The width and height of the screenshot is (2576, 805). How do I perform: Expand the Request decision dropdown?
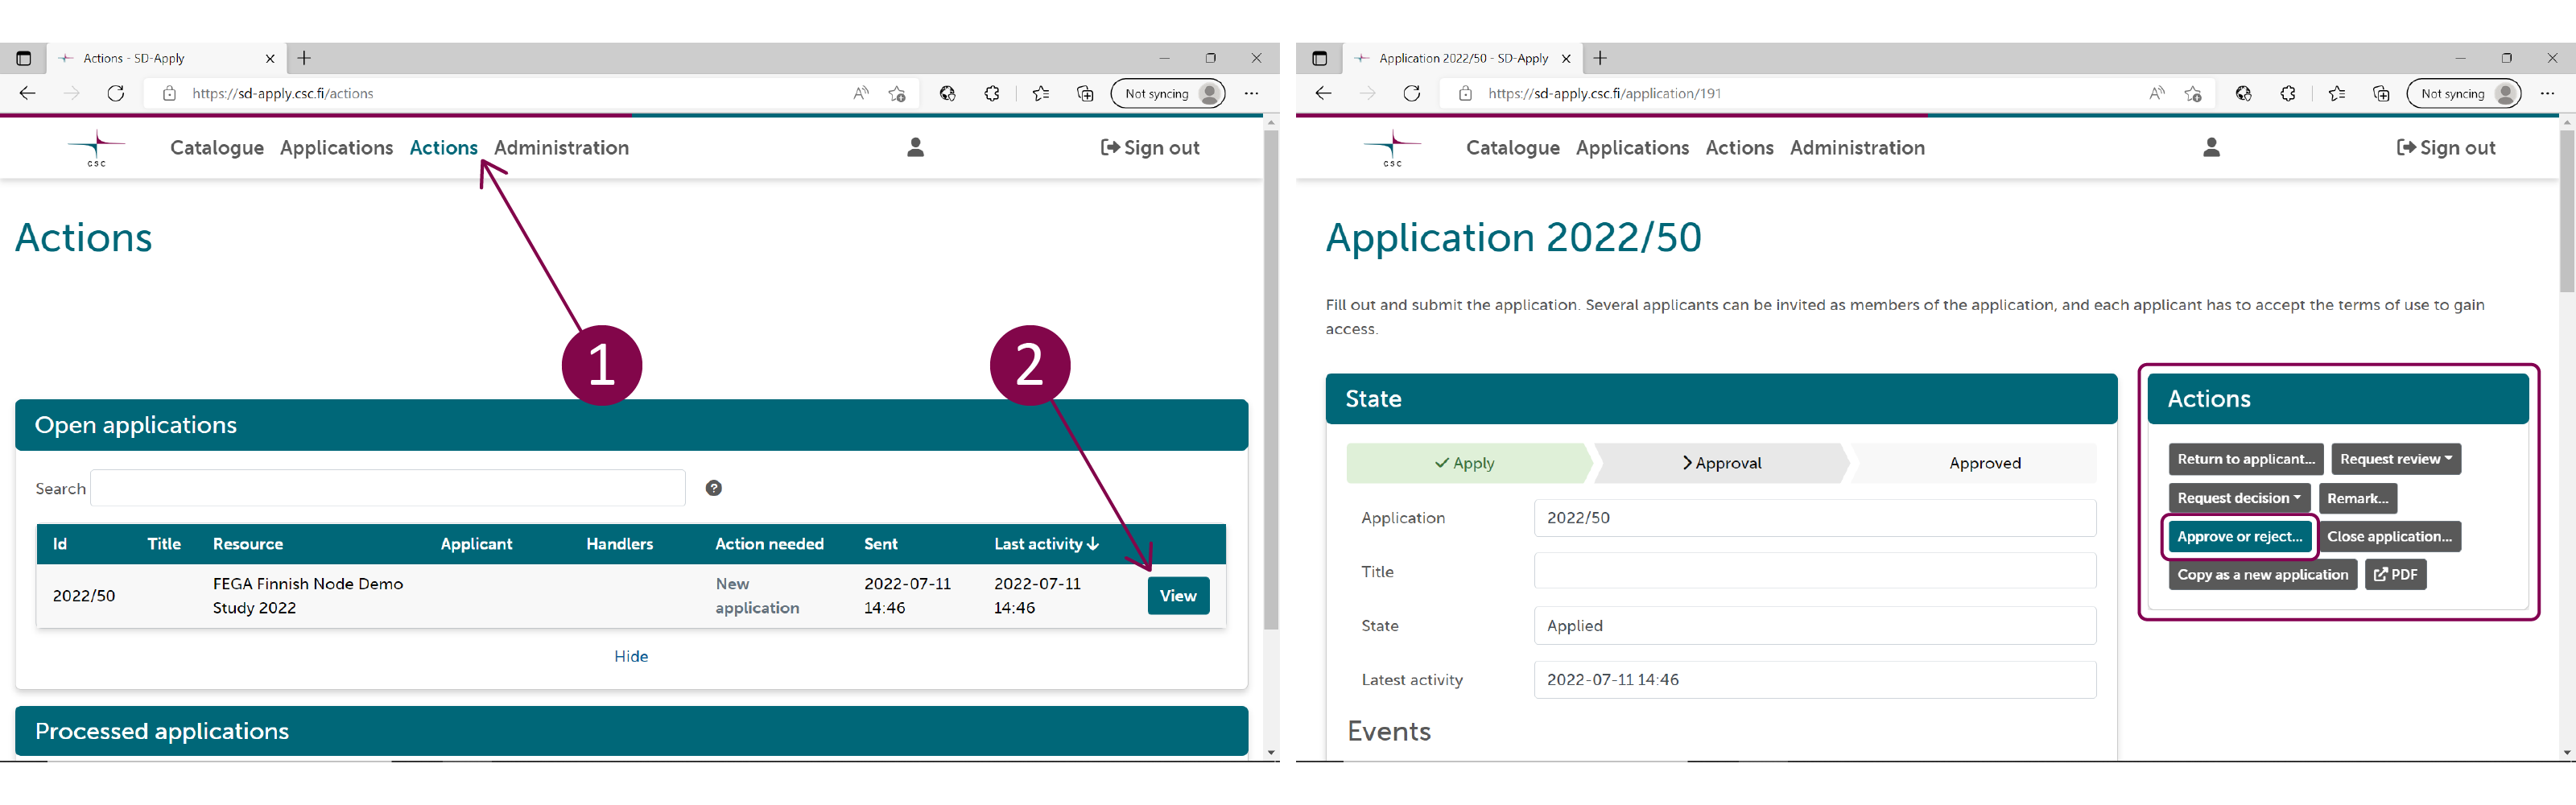point(2238,498)
